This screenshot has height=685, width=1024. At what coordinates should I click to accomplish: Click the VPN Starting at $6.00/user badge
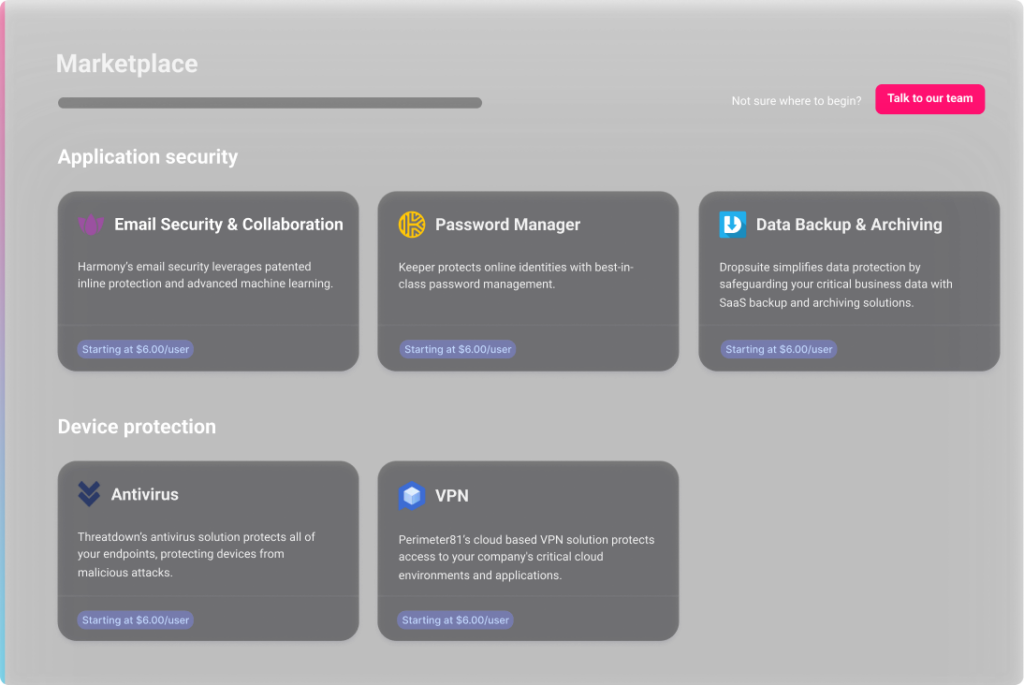455,620
